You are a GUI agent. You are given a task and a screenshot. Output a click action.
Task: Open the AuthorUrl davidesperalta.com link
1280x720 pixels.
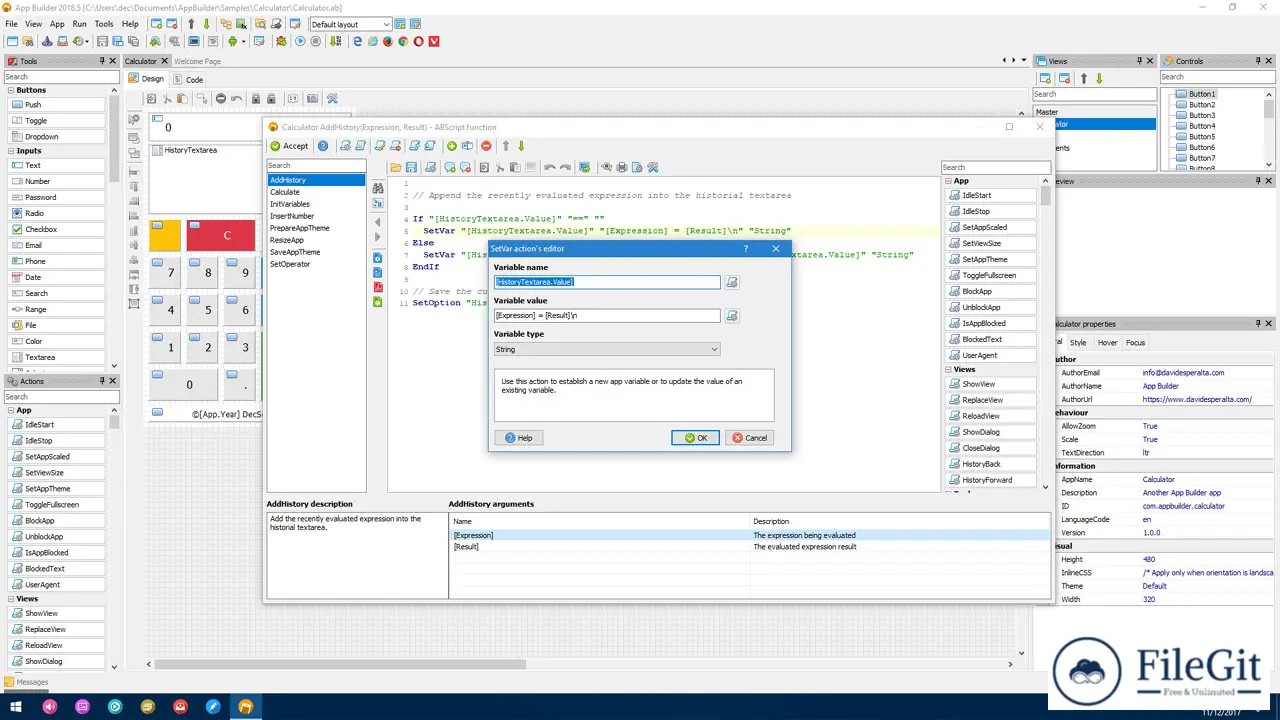1197,399
